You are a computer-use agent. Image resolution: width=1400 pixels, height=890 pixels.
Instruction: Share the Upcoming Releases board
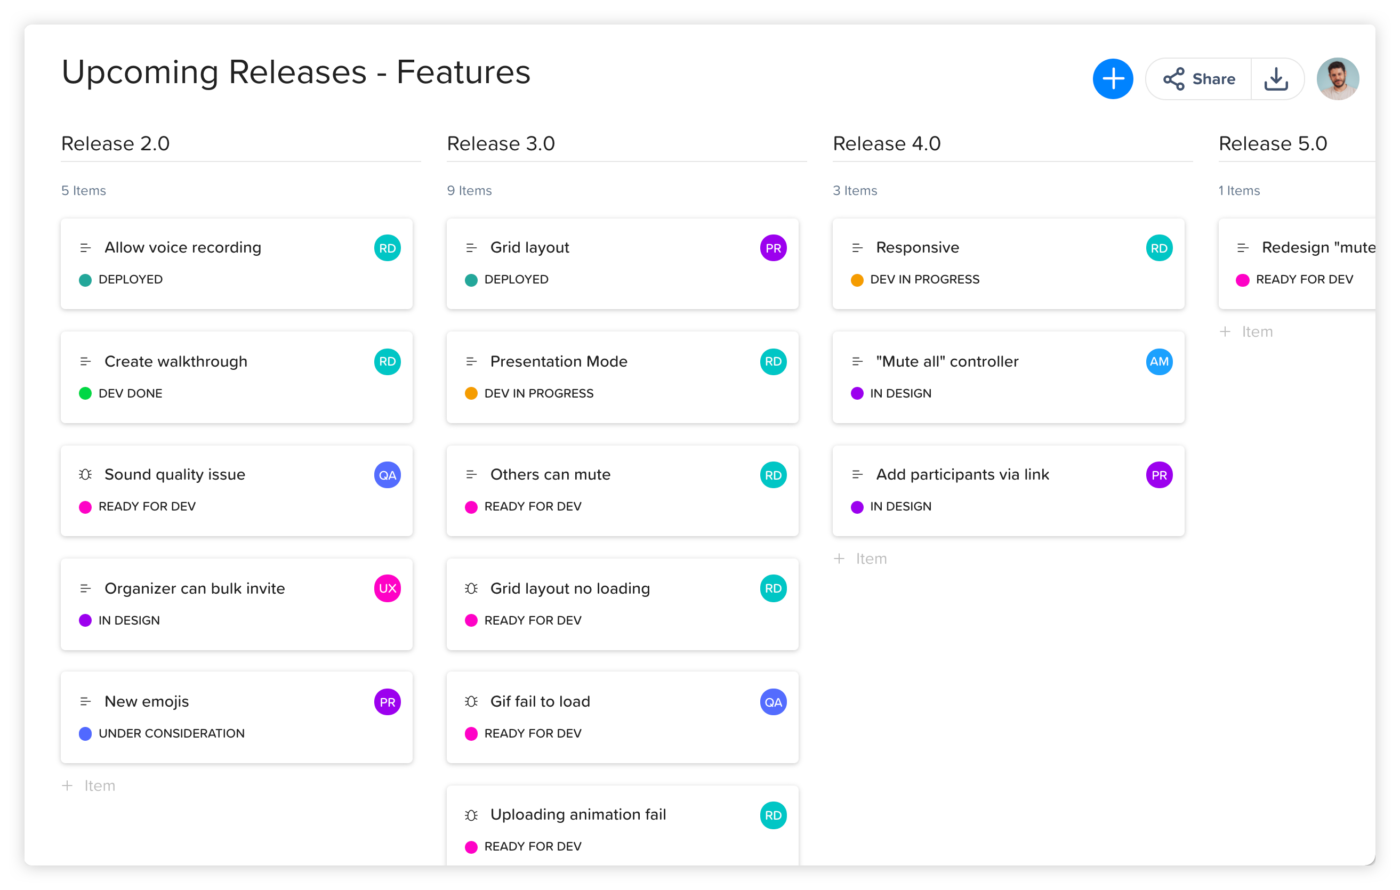click(1199, 79)
